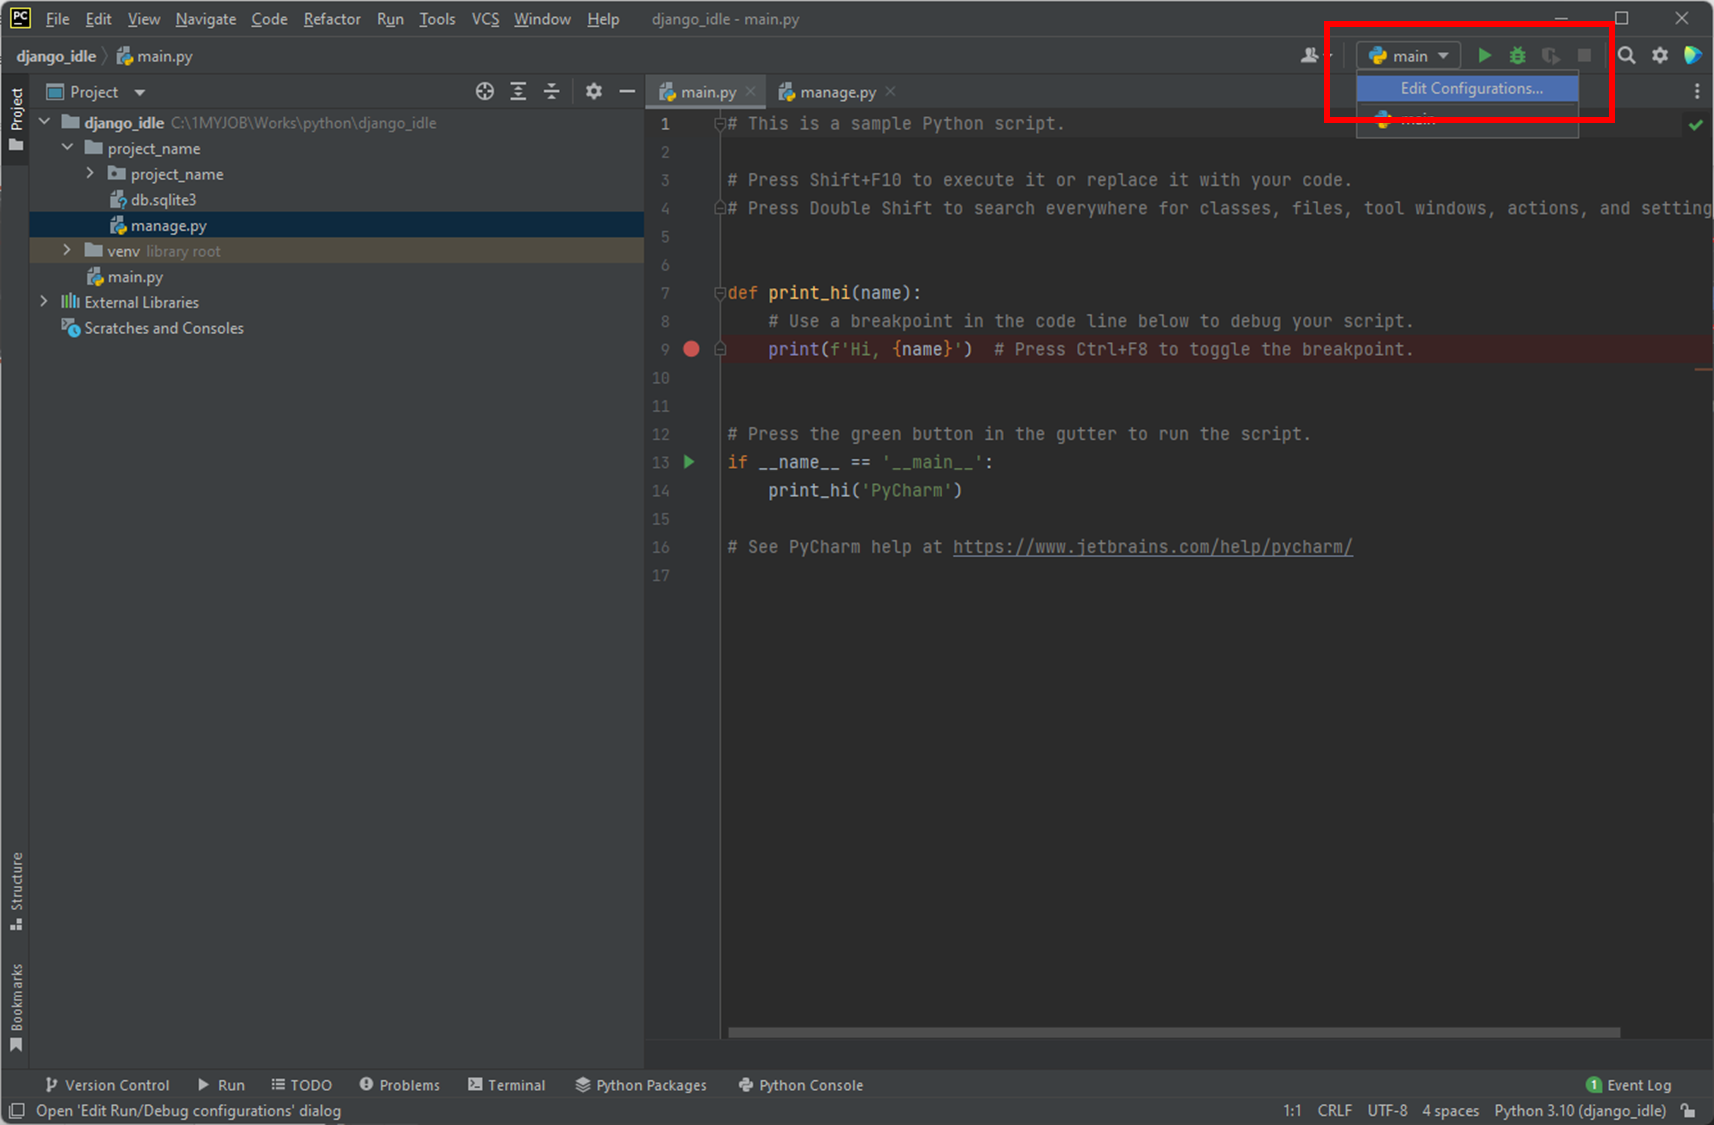Open Project panel options gear
Screen dimensions: 1714x1125
594,92
